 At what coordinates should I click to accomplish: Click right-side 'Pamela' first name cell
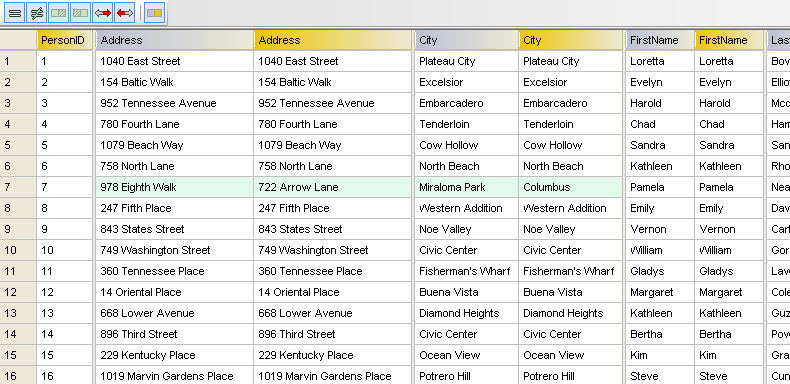coord(729,187)
